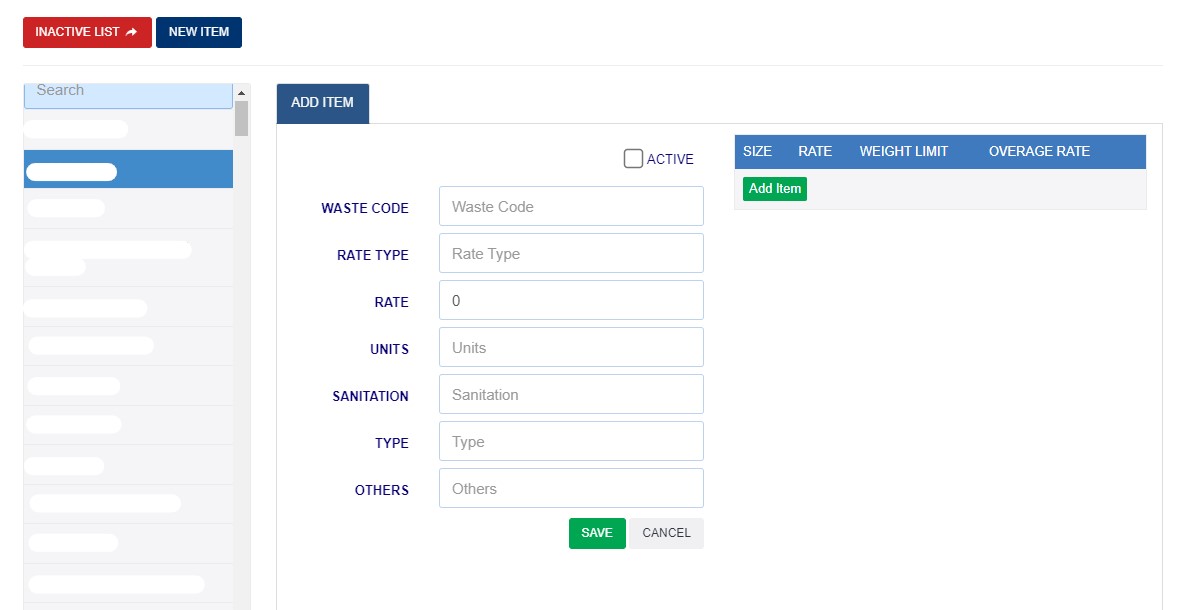This screenshot has height=610, width=1189.
Task: Click the Others input field
Action: (571, 489)
